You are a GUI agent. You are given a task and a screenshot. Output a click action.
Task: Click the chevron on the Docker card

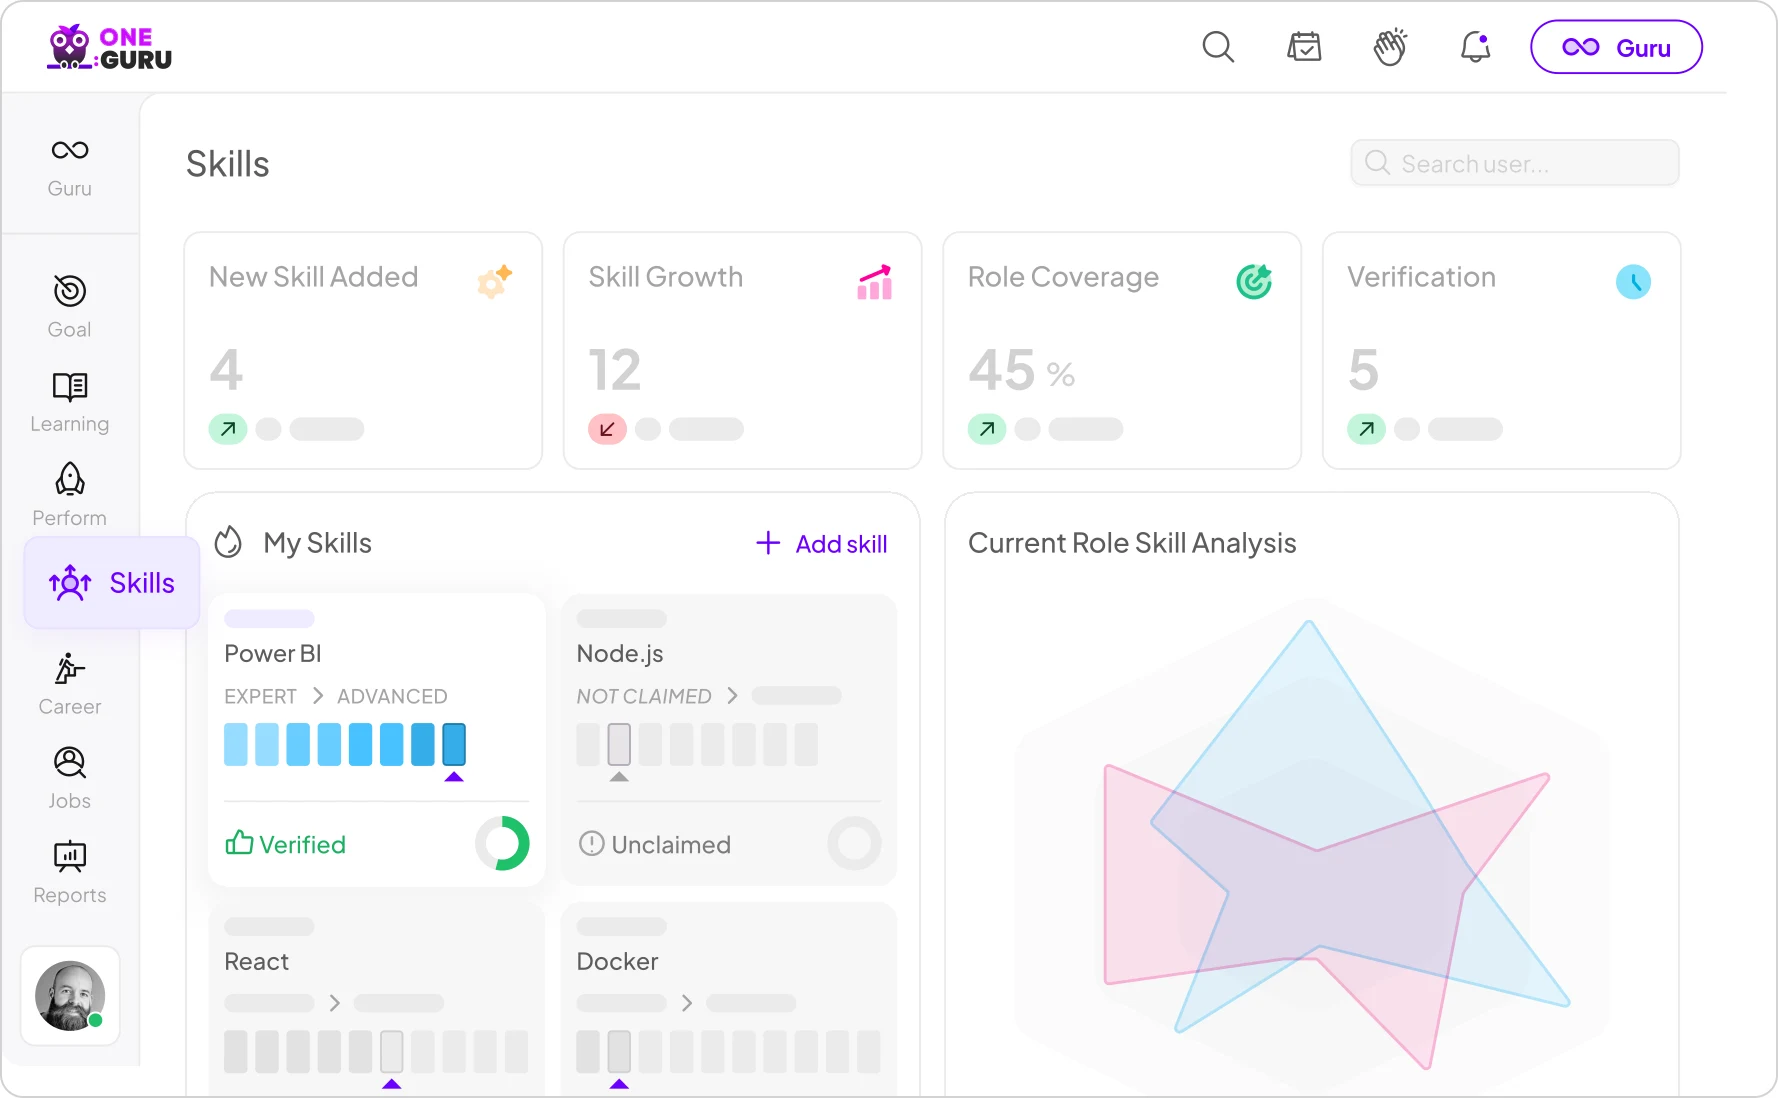pyautogui.click(x=686, y=1002)
